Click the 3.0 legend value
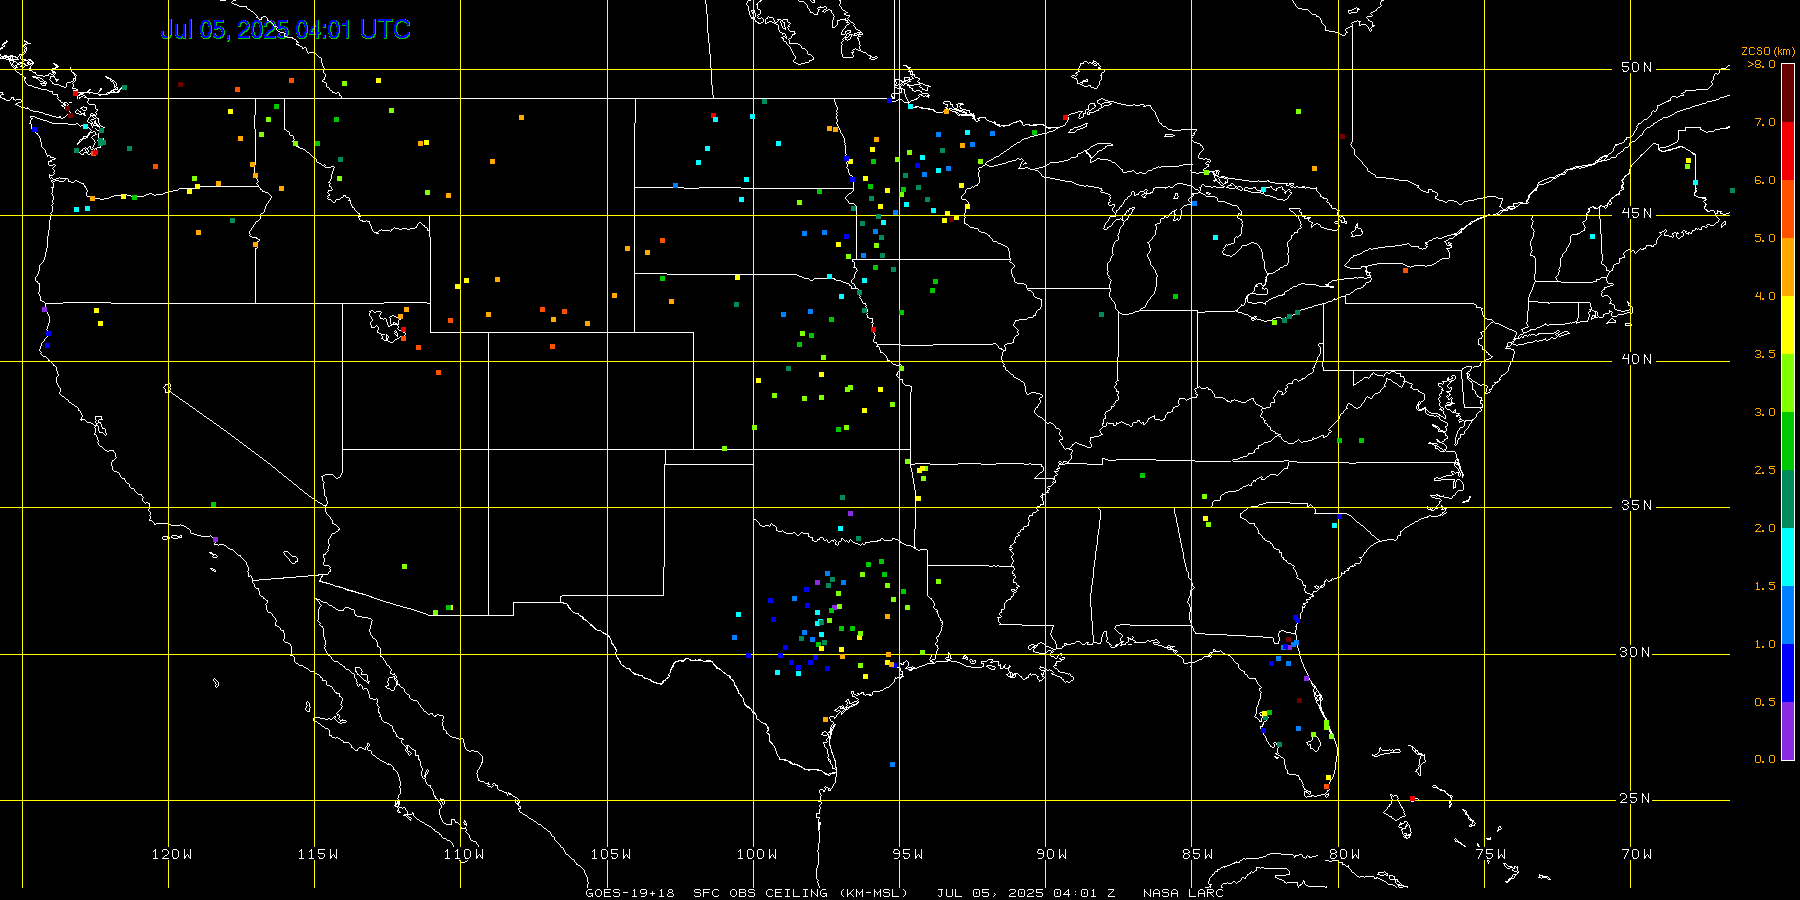This screenshot has width=1800, height=900. [1765, 412]
